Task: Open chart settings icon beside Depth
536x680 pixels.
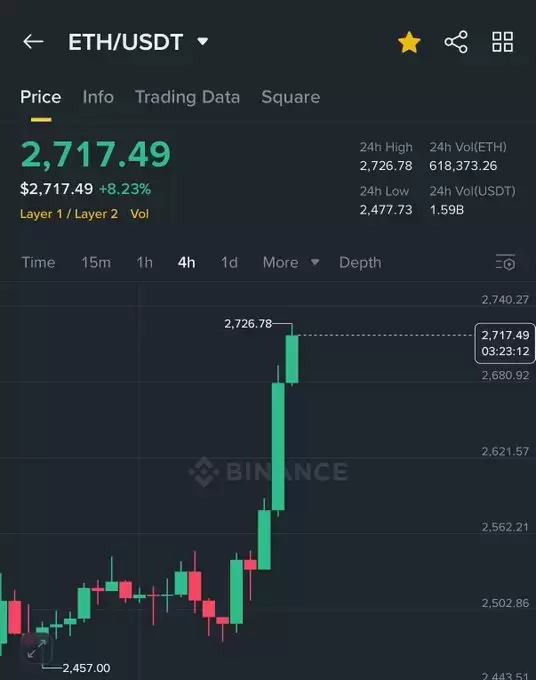Action: pos(506,262)
